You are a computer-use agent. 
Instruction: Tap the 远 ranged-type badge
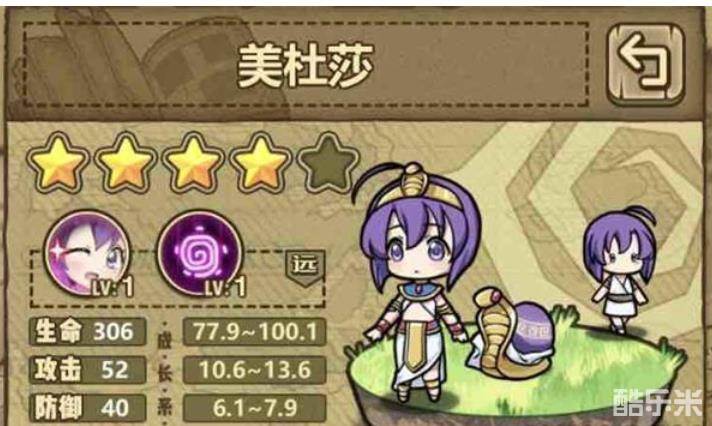(305, 267)
